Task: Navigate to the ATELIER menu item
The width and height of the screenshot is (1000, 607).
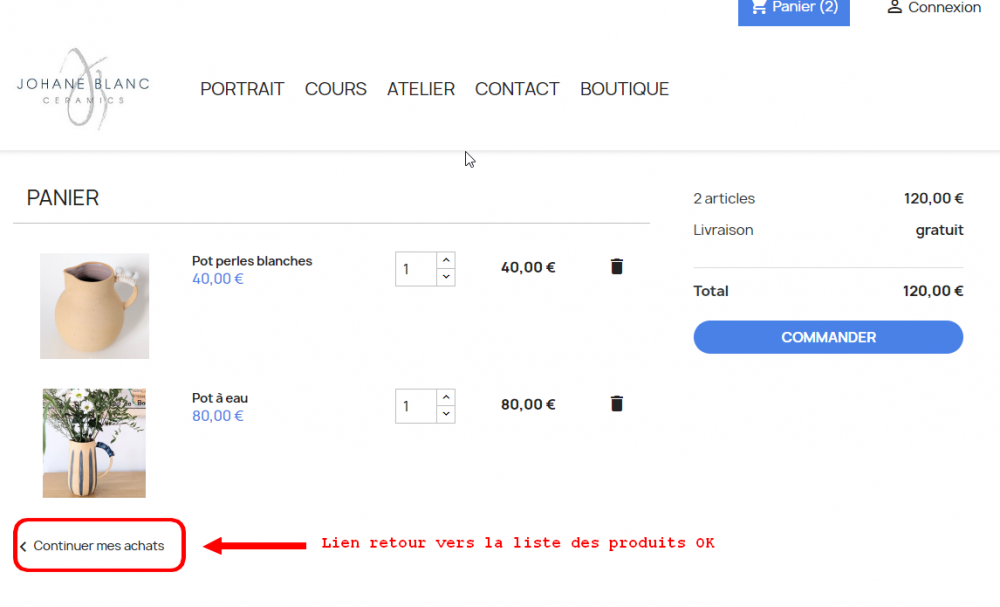Action: 421,89
